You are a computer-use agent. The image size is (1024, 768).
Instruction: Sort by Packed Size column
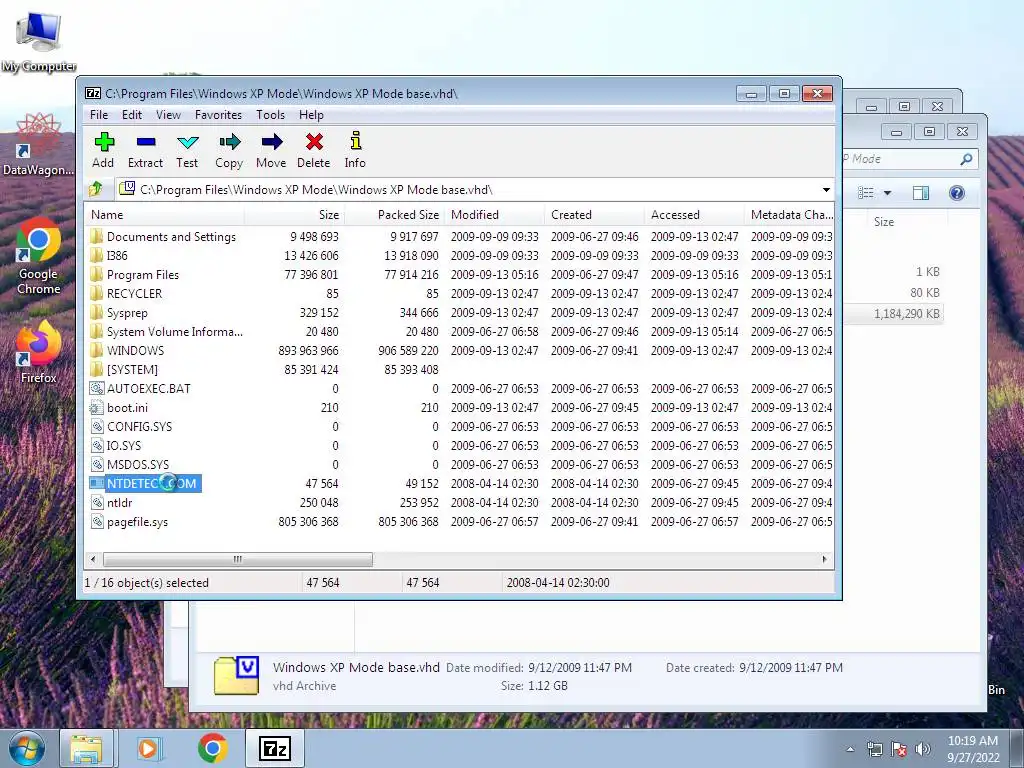pyautogui.click(x=394, y=215)
